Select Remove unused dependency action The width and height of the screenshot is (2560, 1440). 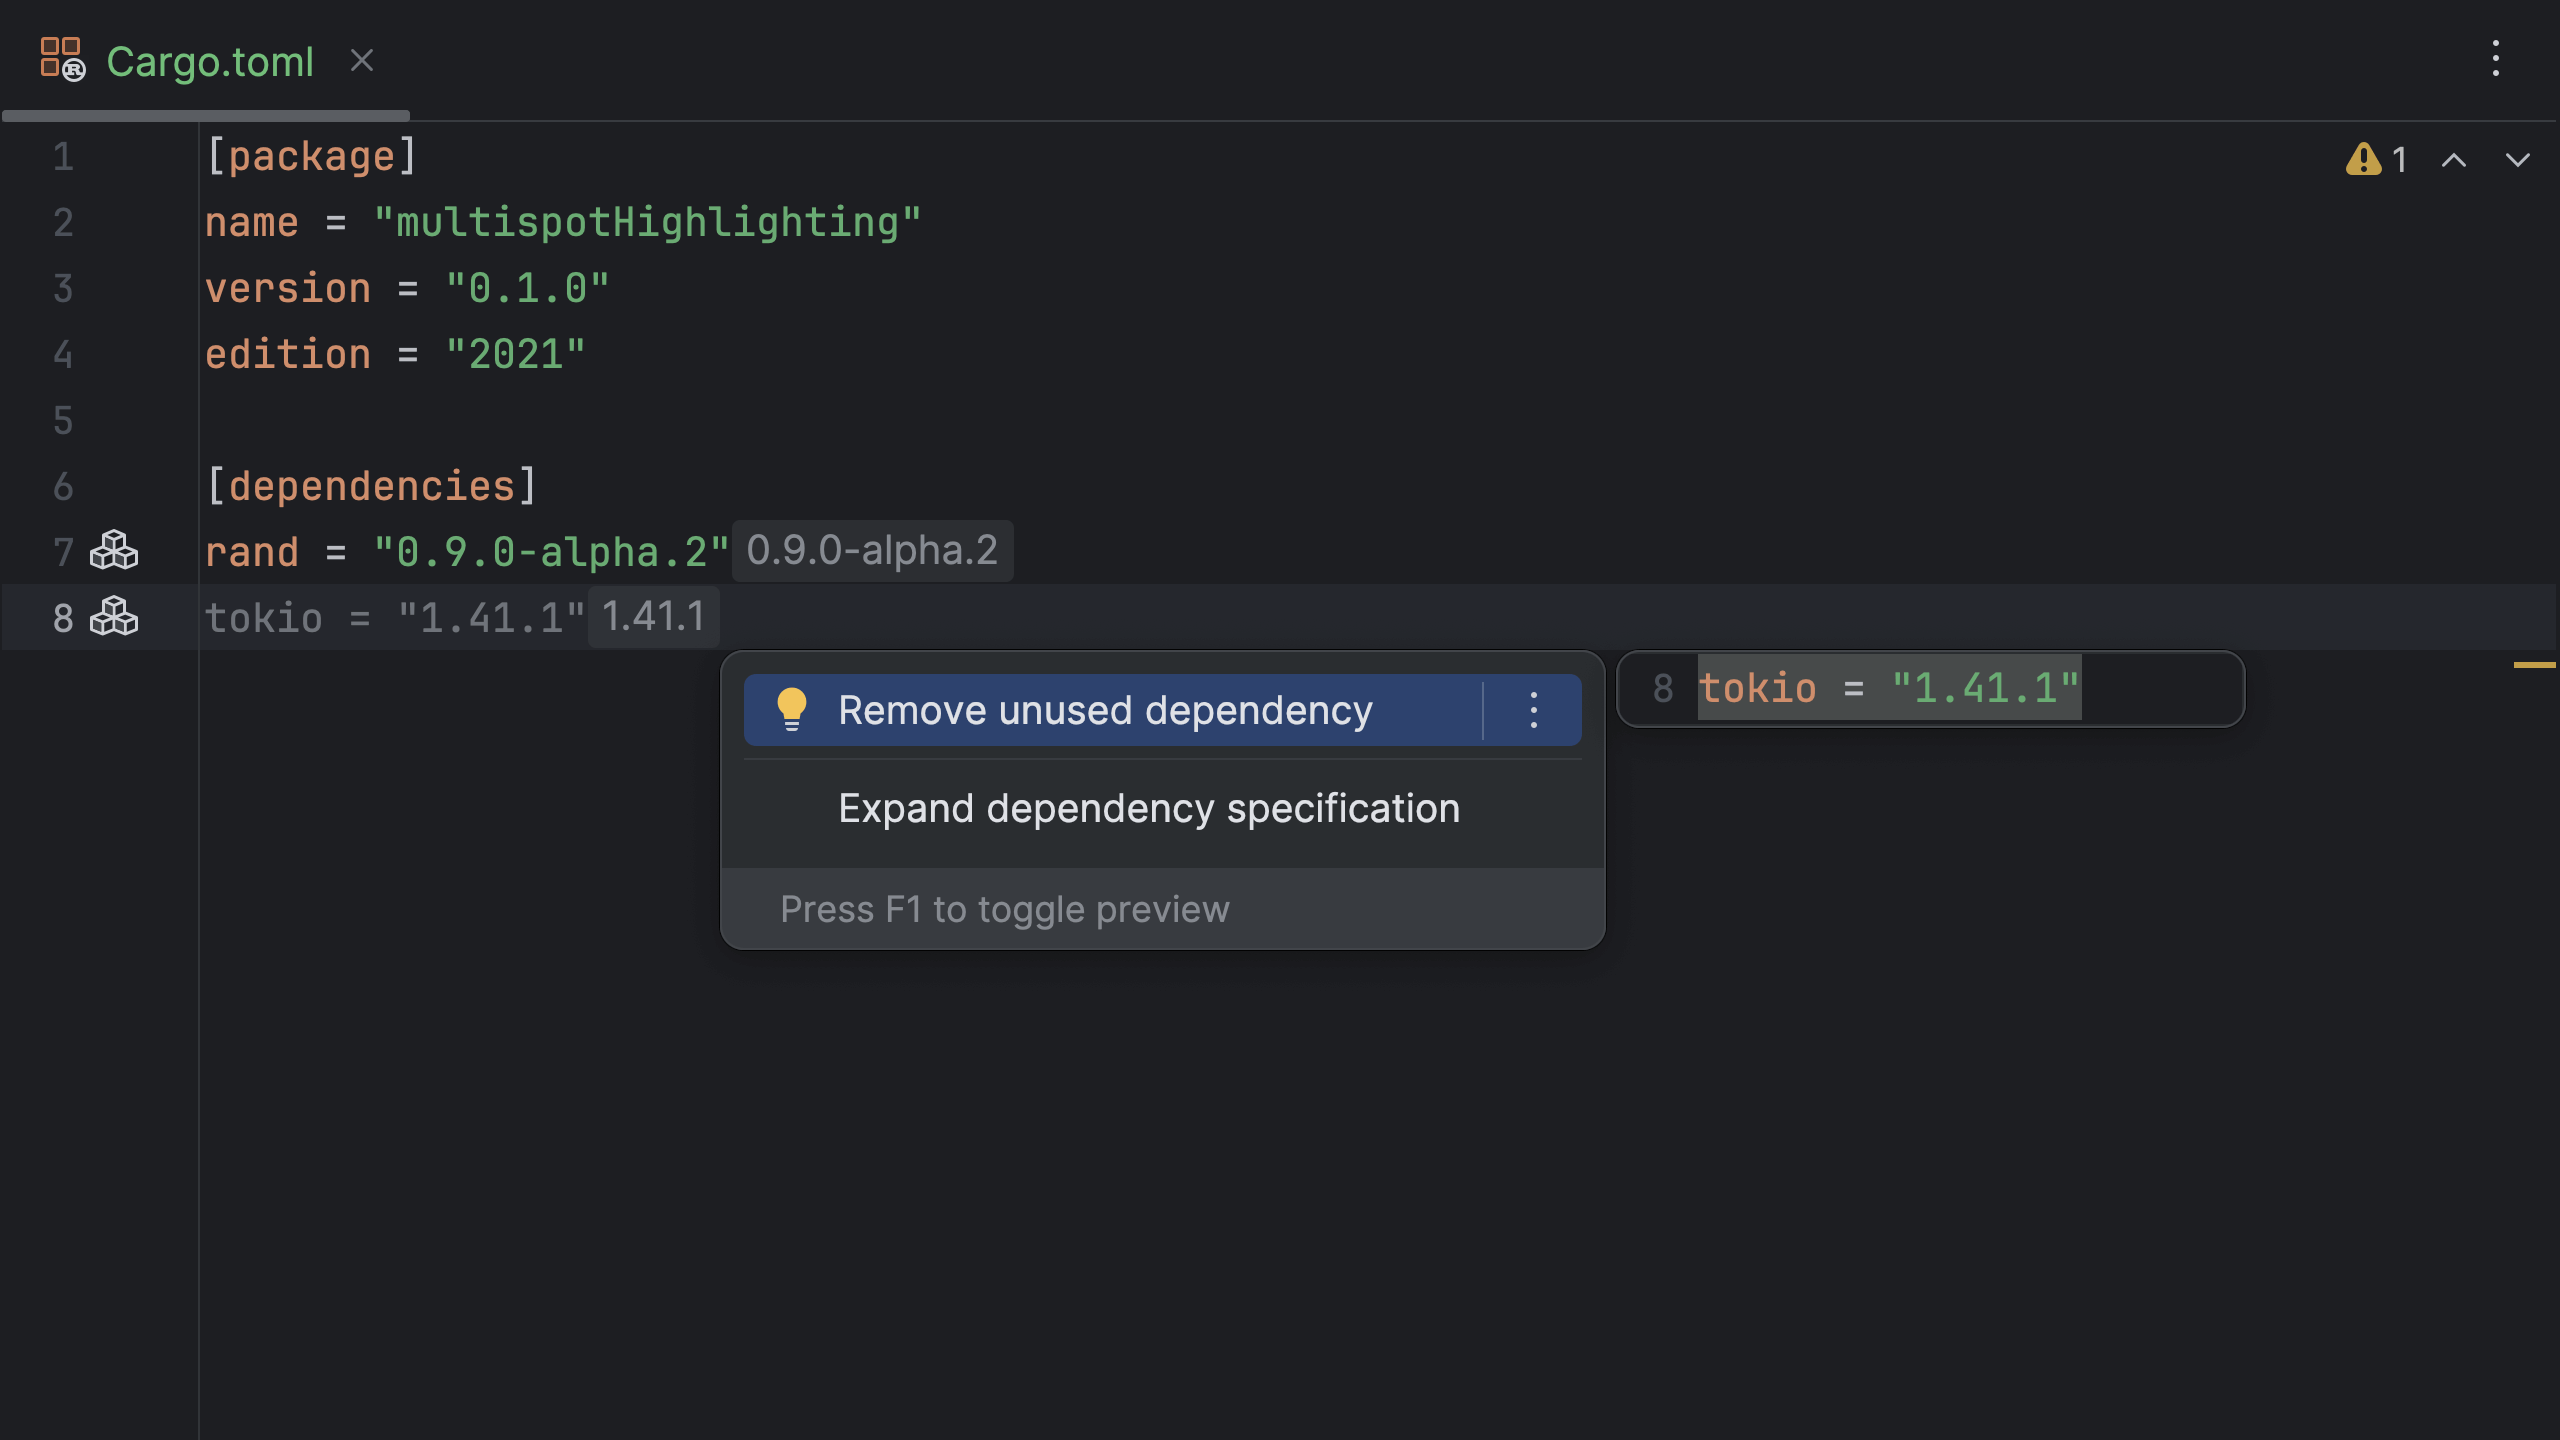(x=1105, y=710)
